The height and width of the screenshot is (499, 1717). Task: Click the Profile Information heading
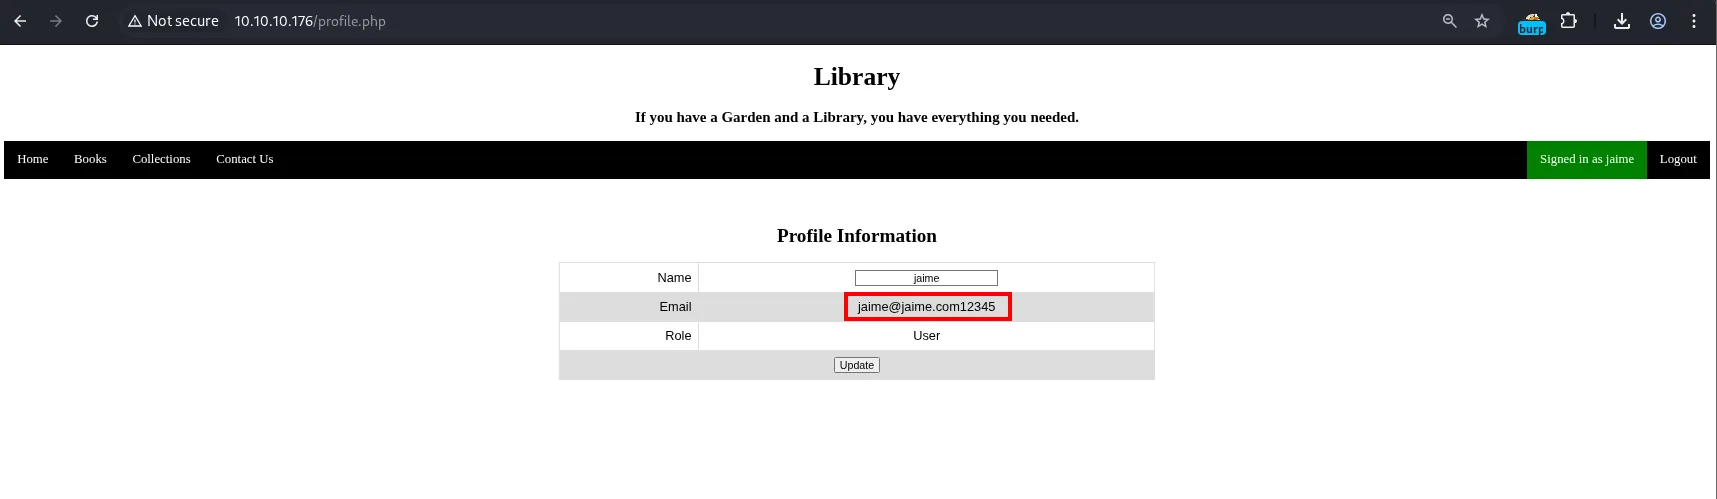[857, 236]
